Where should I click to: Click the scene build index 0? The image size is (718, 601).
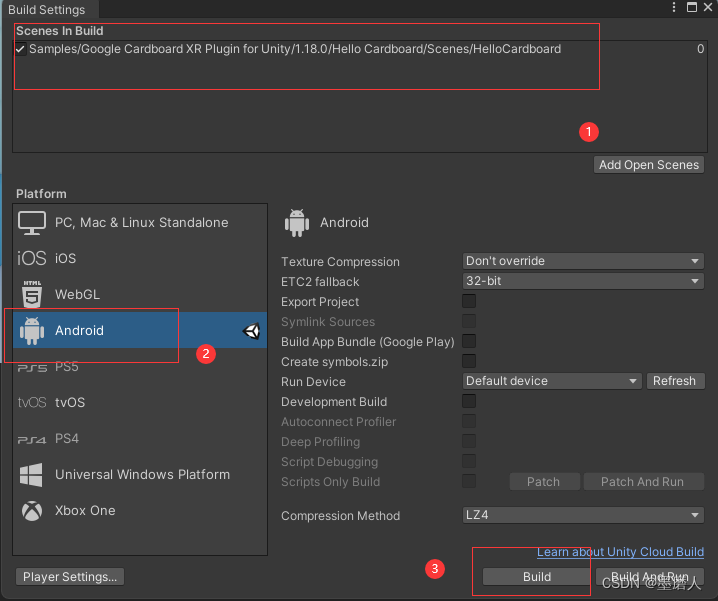(x=700, y=49)
